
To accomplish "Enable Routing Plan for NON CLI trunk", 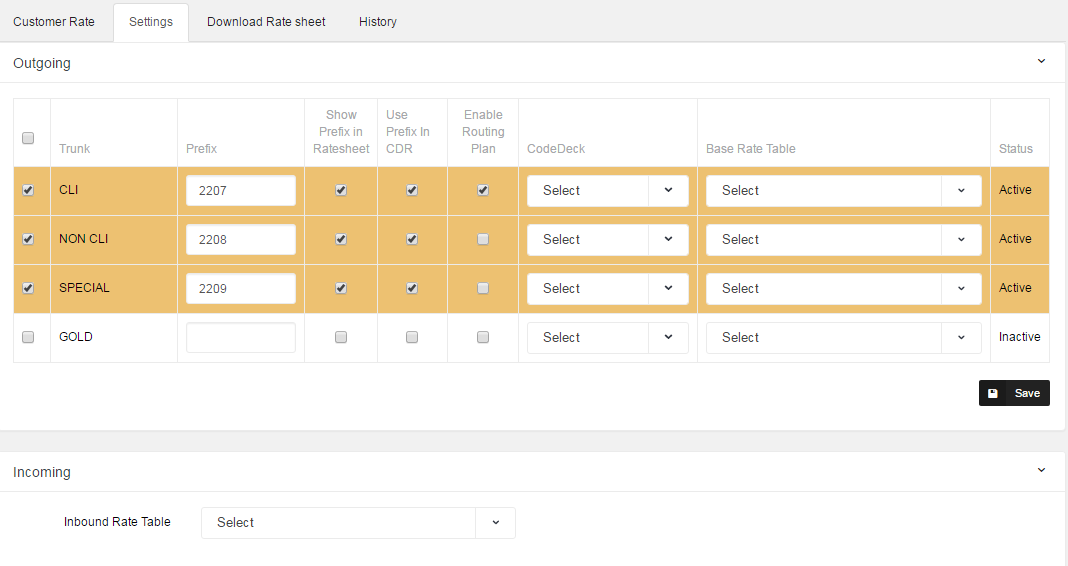I will [483, 239].
